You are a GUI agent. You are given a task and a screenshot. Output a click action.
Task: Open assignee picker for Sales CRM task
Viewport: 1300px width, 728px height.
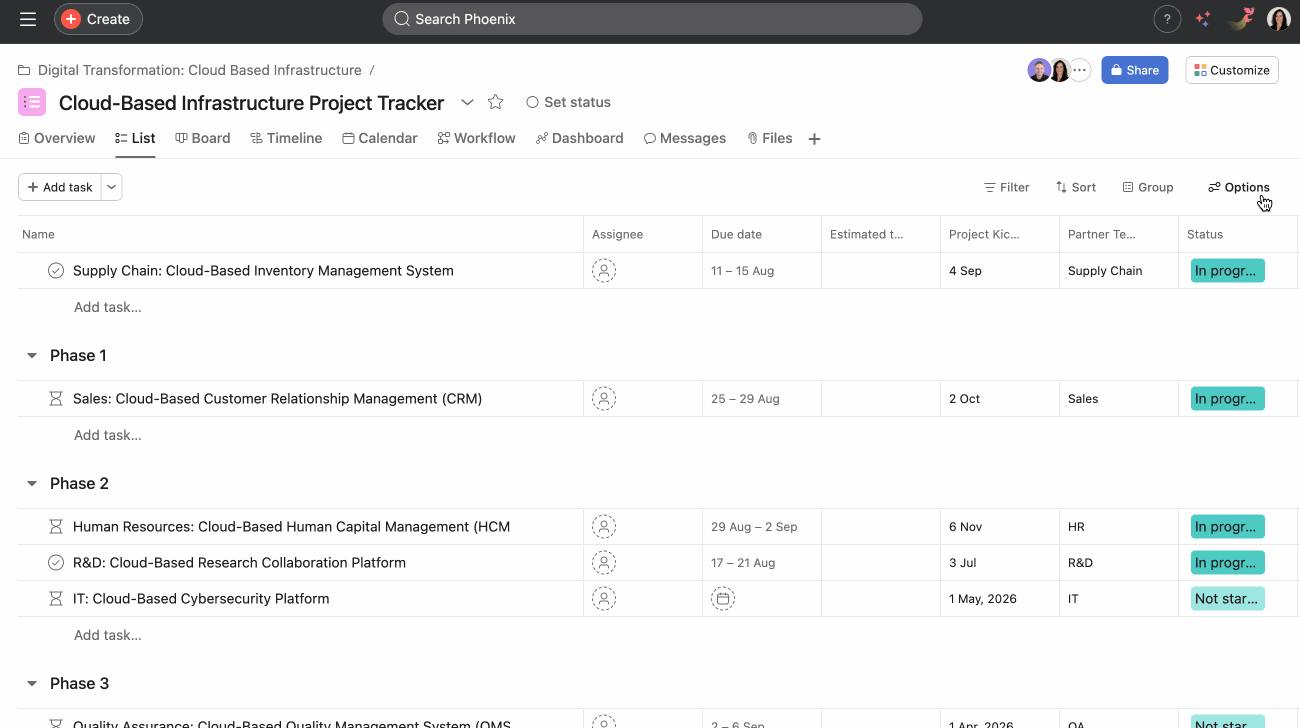[603, 399]
